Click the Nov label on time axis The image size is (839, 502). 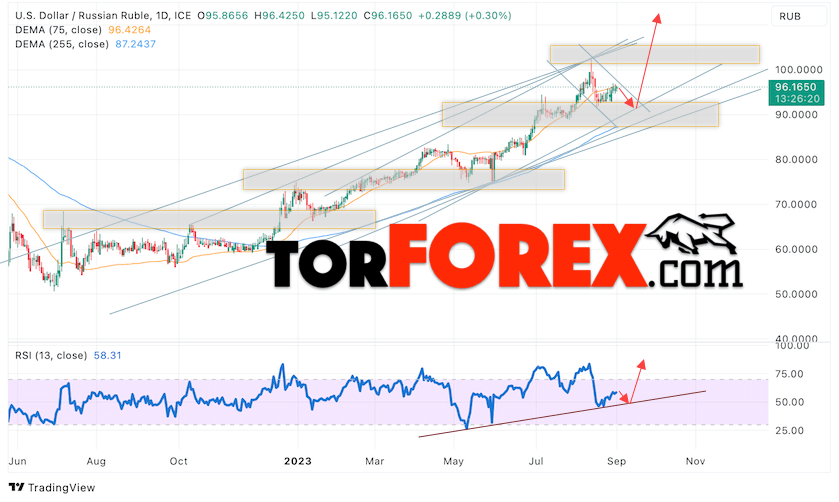(x=695, y=461)
